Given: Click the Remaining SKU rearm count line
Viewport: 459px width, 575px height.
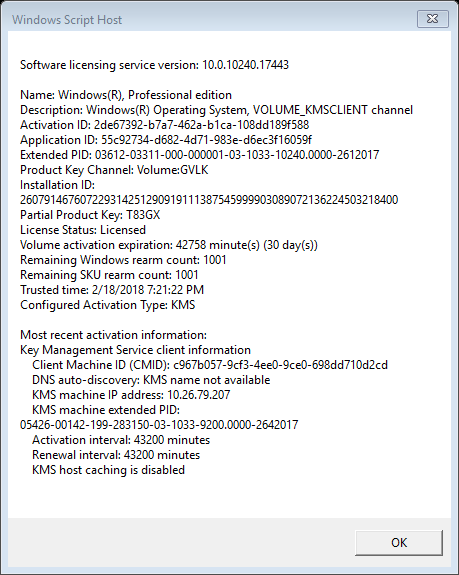Looking at the screenshot, I should coord(109,275).
